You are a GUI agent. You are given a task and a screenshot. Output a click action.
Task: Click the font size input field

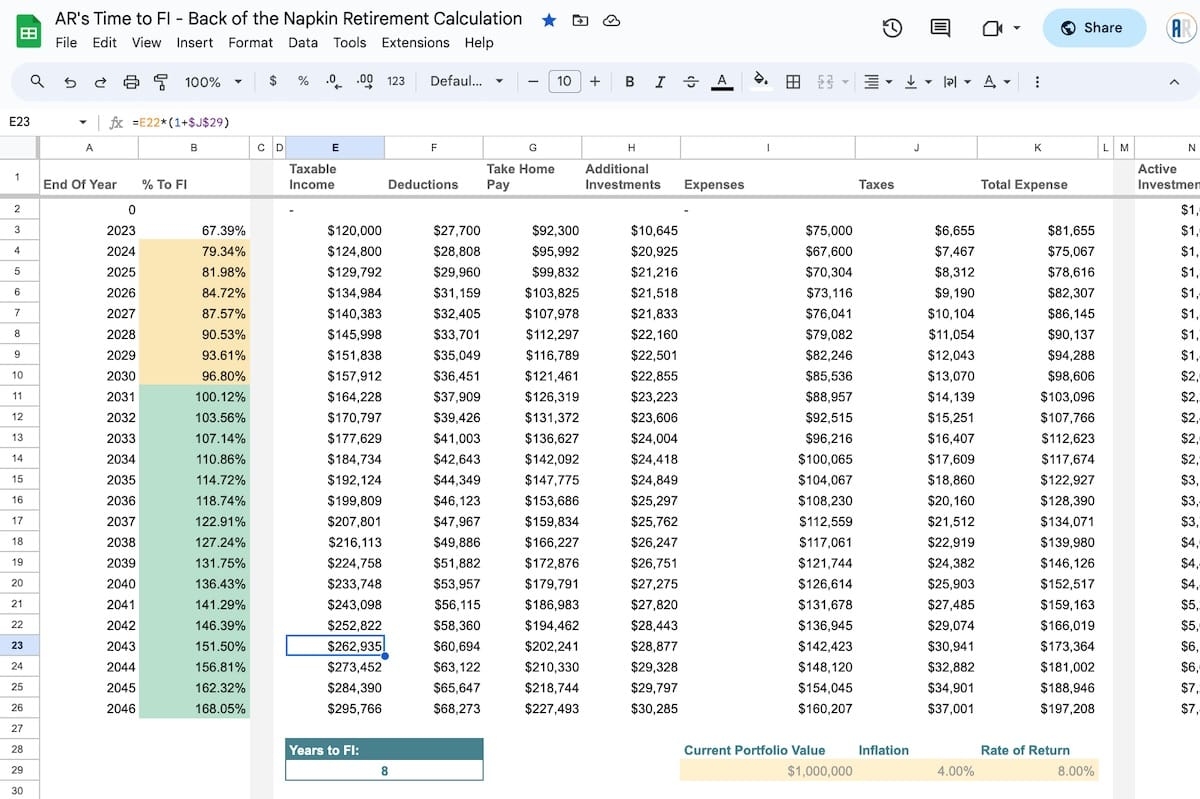pyautogui.click(x=564, y=82)
